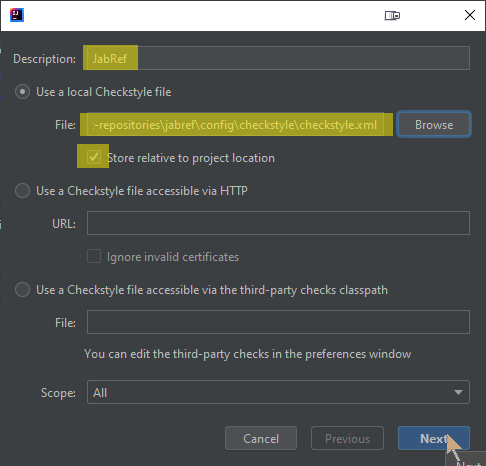Click the Scope dropdown arrow
Image resolution: width=486 pixels, height=466 pixels.
(458, 392)
